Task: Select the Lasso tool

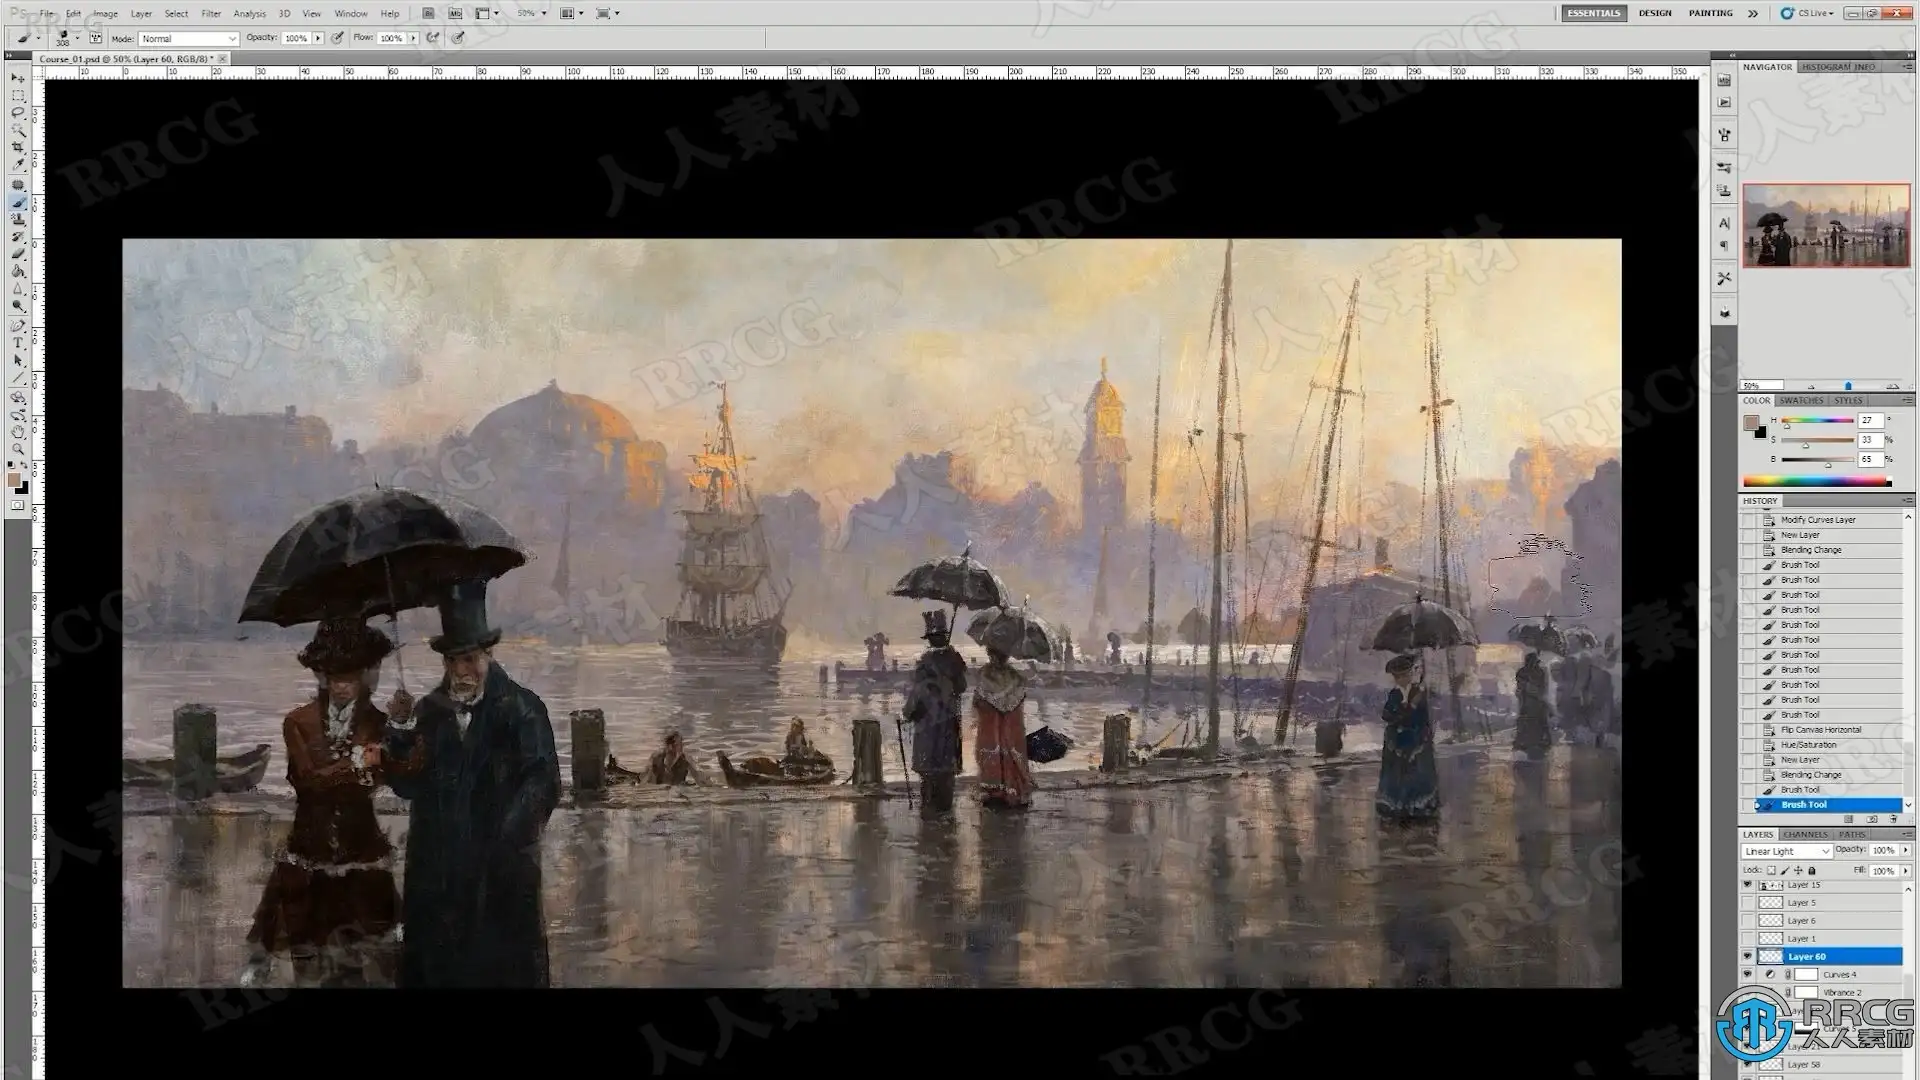Action: 18,113
